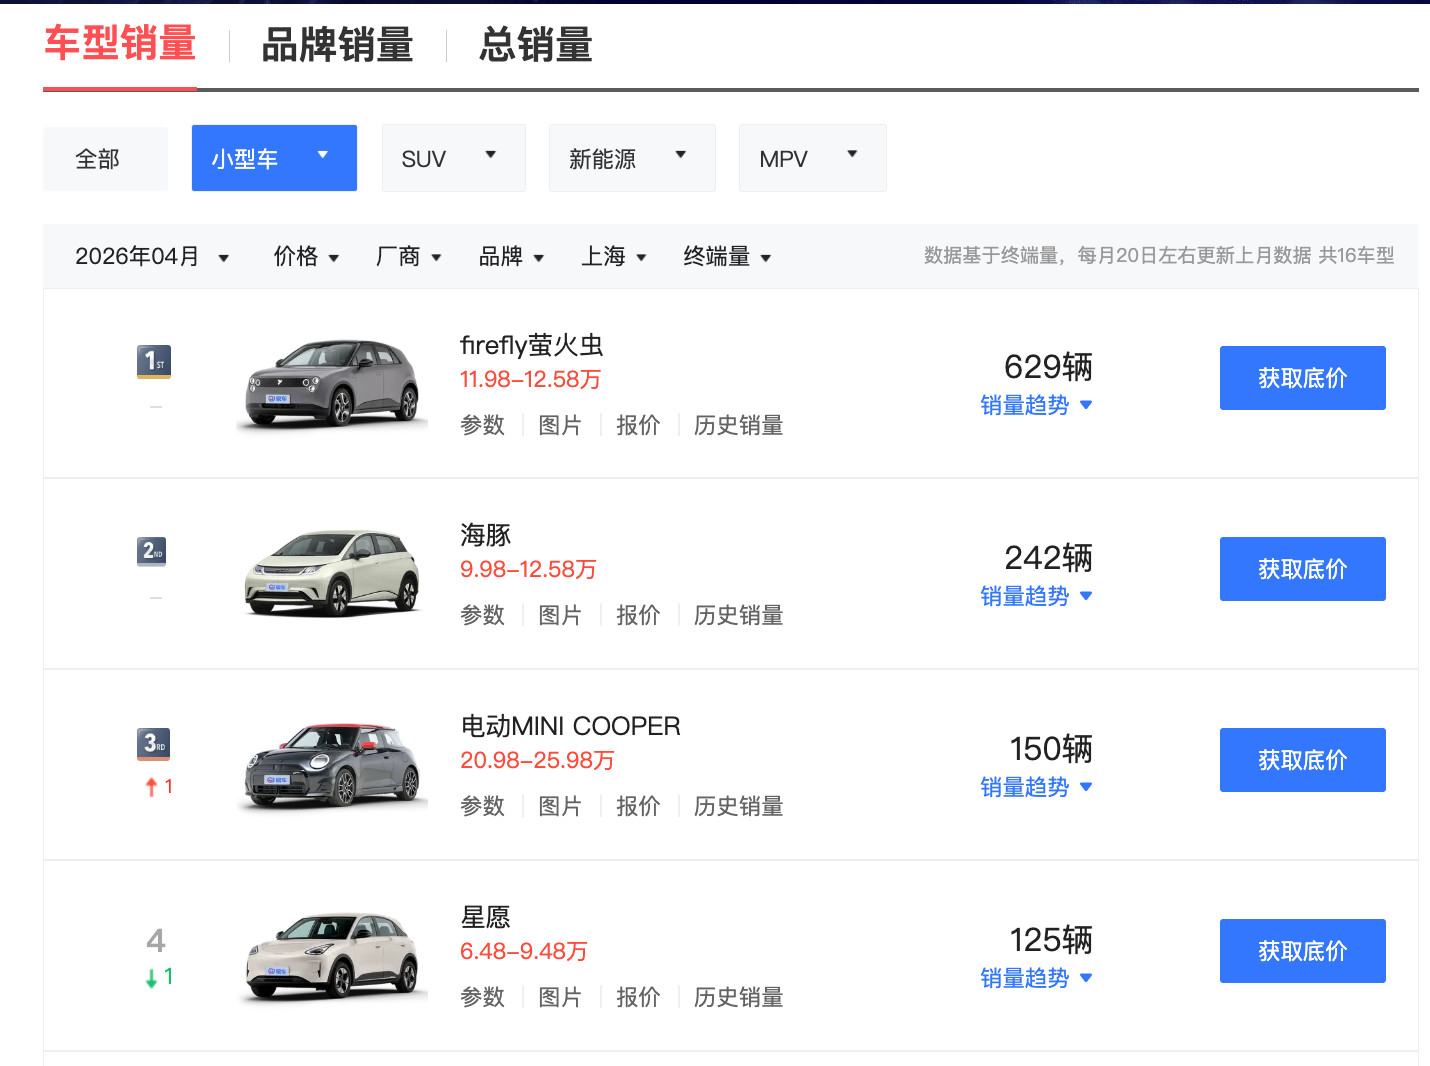Viewport: 1430px width, 1066px height.
Task: Open 图片 for 海豚
Action: click(560, 615)
